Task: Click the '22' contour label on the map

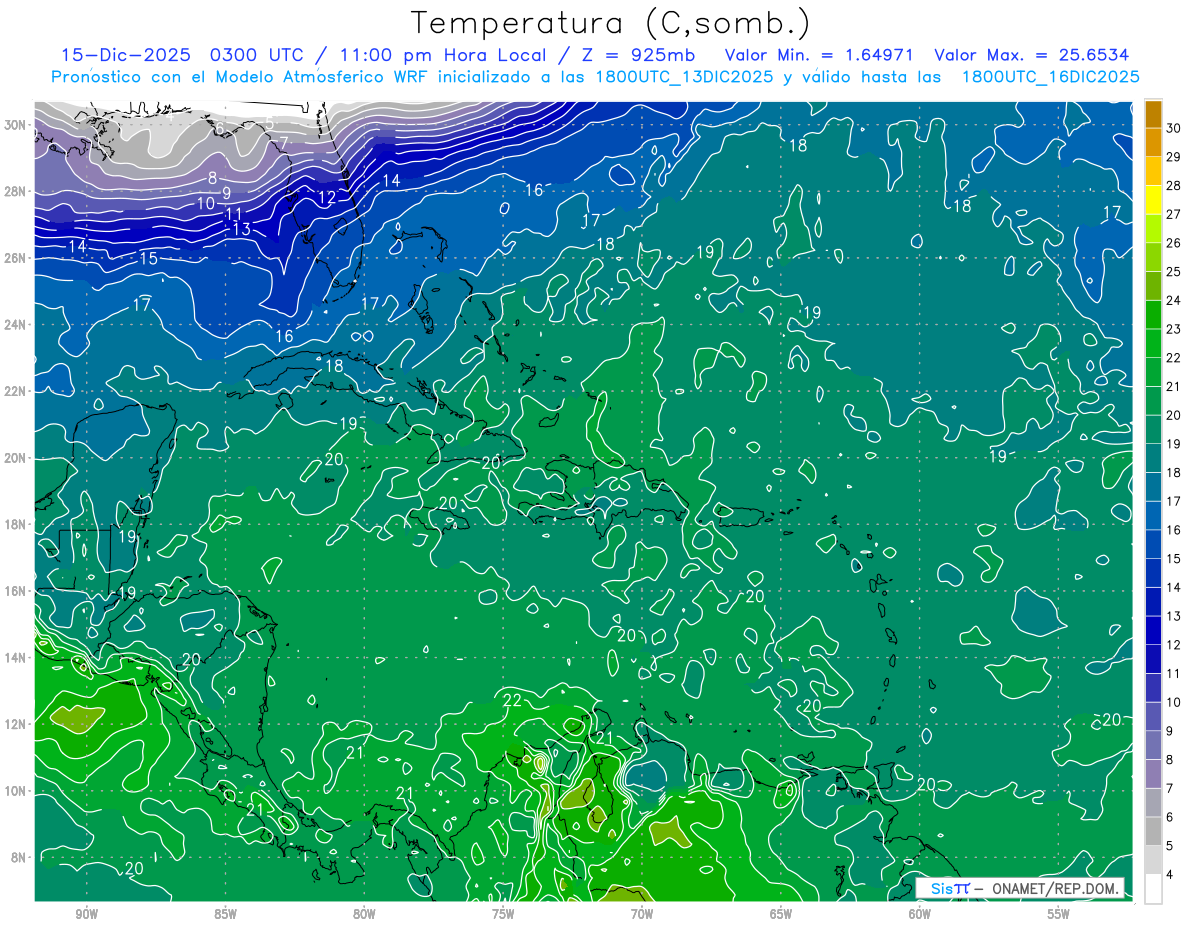Action: click(x=512, y=700)
